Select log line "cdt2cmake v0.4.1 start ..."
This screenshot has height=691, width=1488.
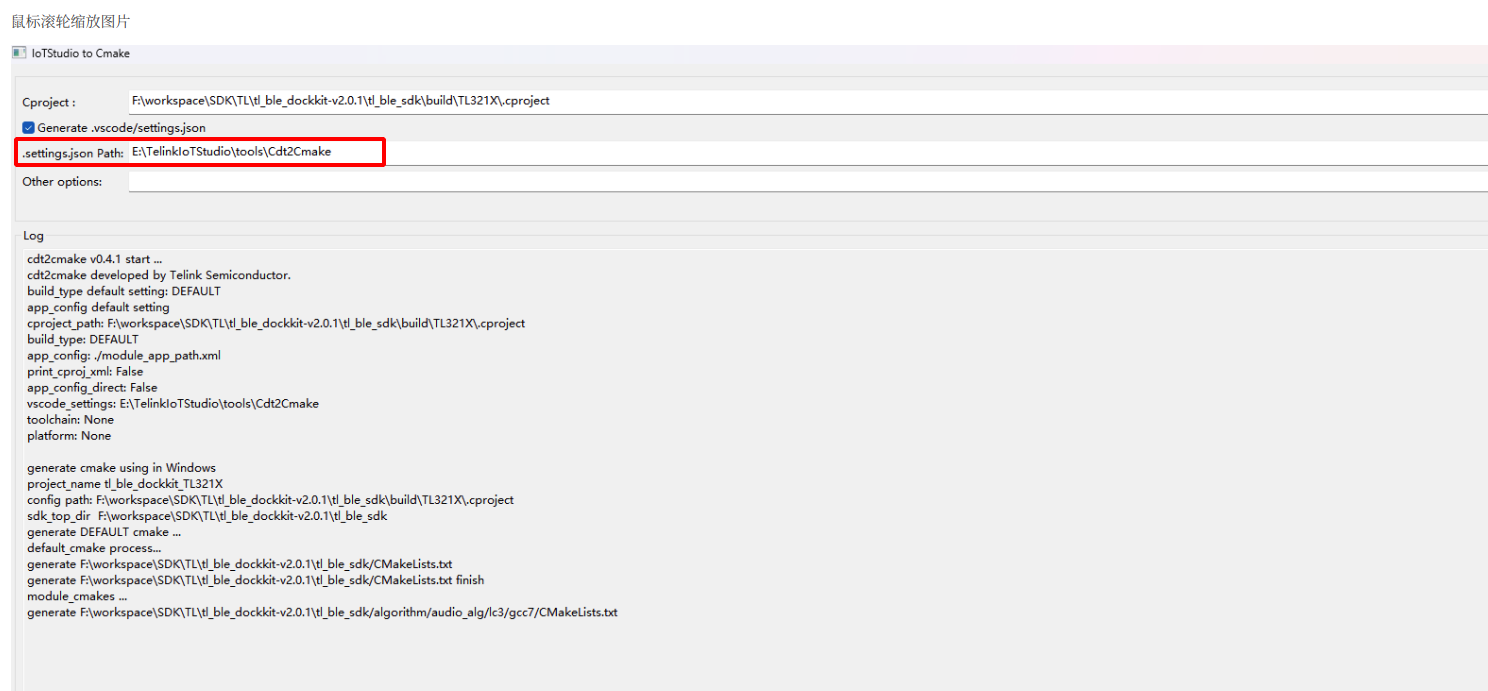(x=95, y=259)
